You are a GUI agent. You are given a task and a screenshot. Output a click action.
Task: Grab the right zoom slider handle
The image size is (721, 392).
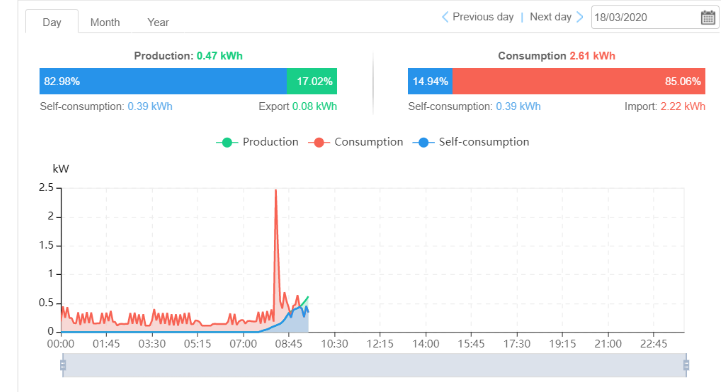pyautogui.click(x=686, y=365)
